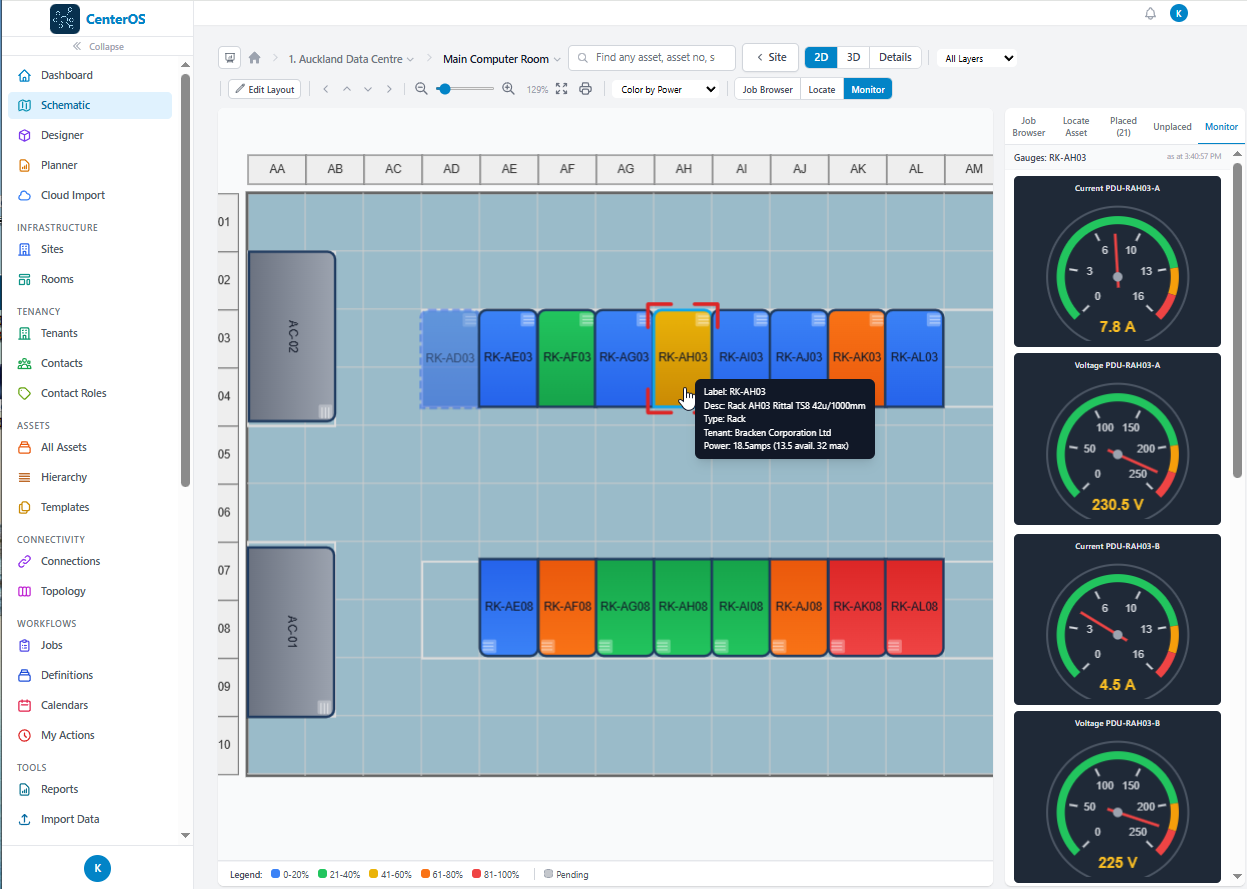Expand the Auckland Data Centre breadcrumb

351,59
